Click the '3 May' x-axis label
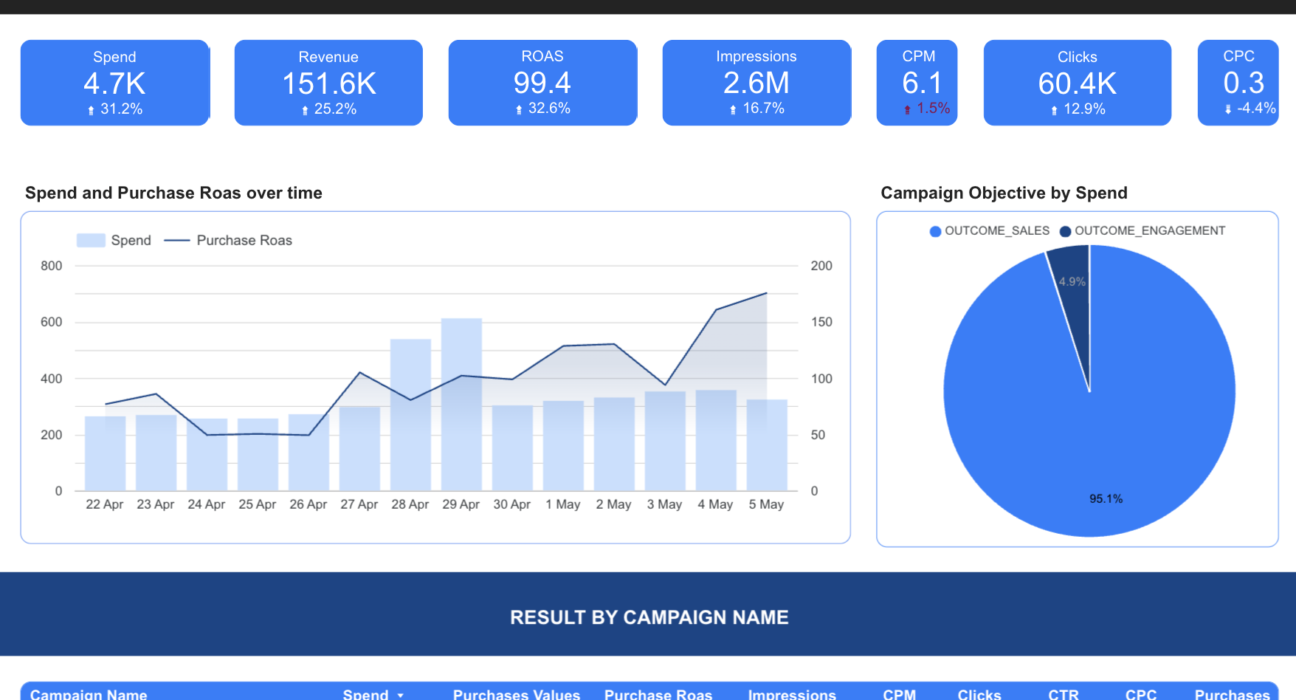This screenshot has height=700, width=1296. click(x=665, y=504)
